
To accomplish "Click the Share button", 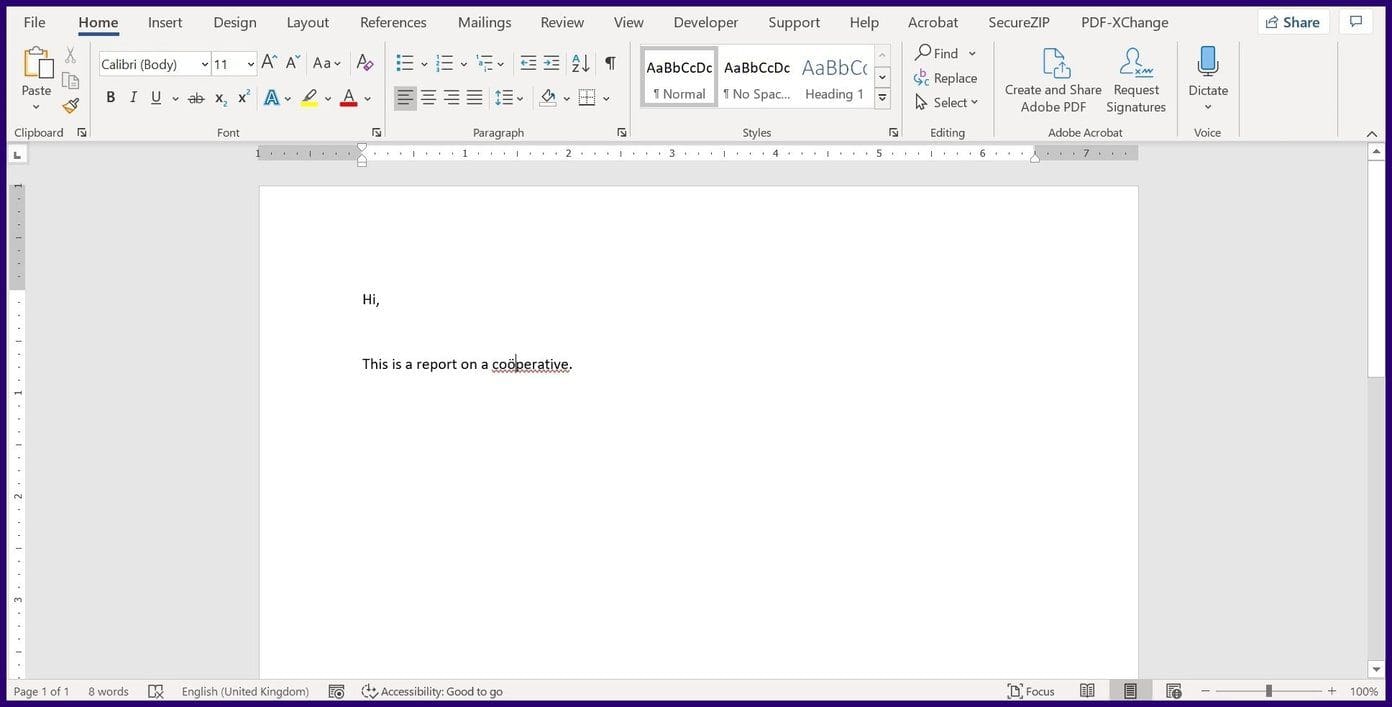I will (1293, 22).
